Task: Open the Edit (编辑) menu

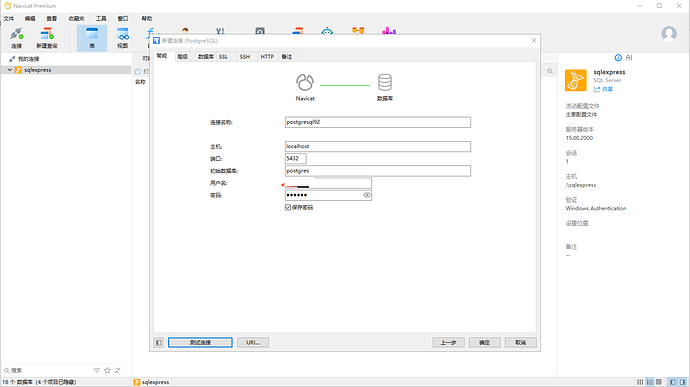Action: pyautogui.click(x=29, y=18)
